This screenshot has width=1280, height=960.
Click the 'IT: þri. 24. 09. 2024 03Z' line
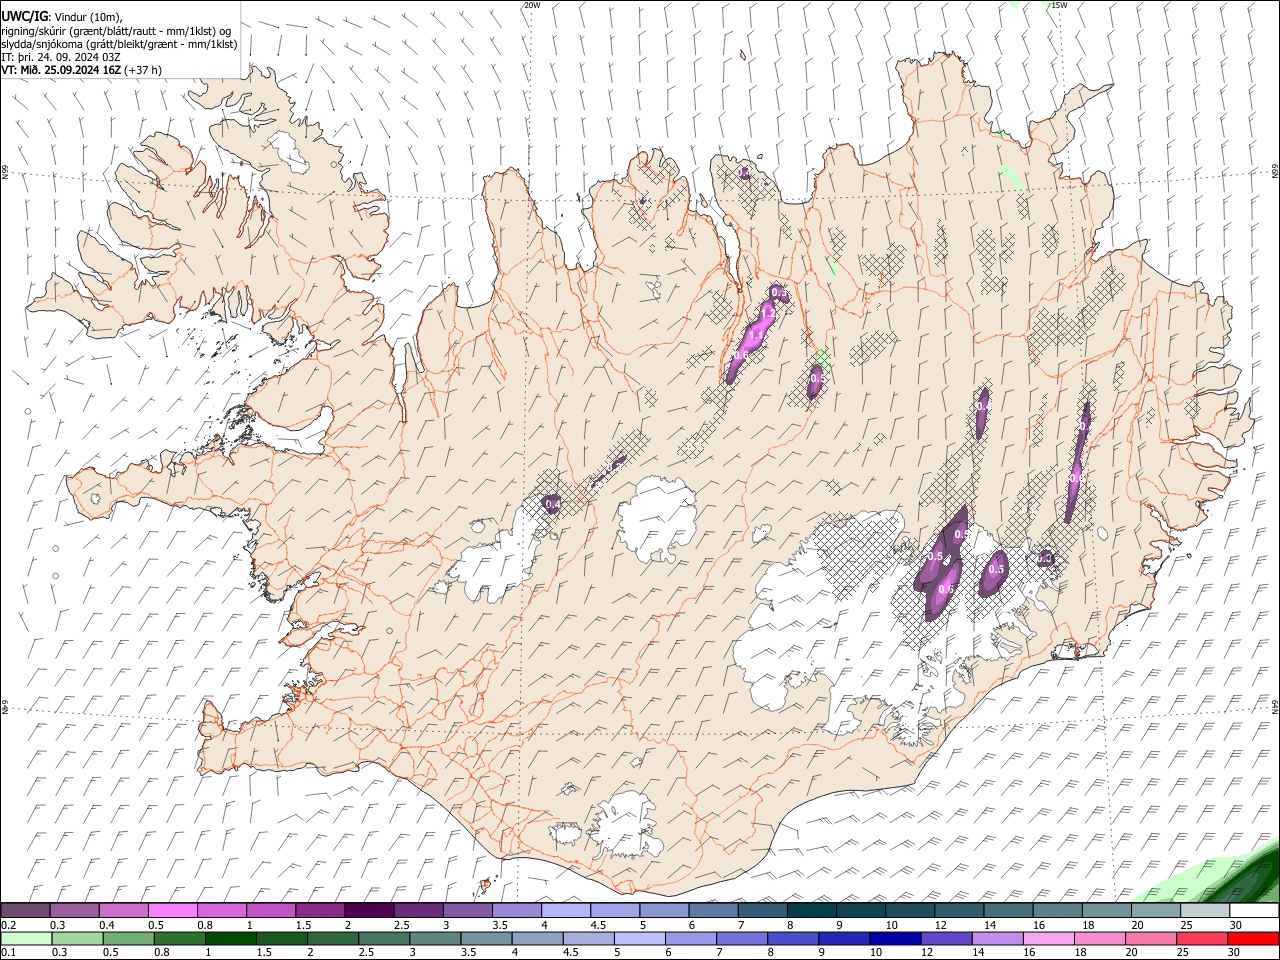[61, 57]
